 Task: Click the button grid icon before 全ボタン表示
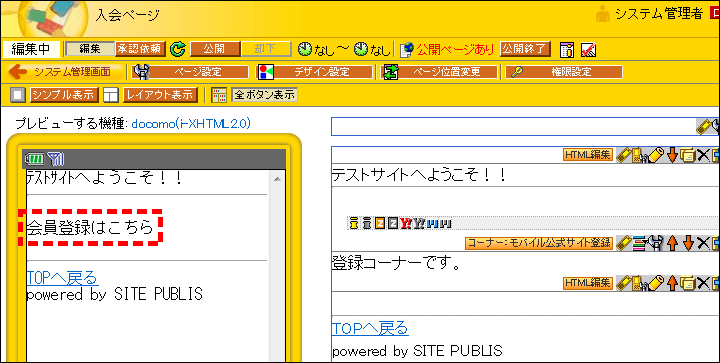click(219, 95)
